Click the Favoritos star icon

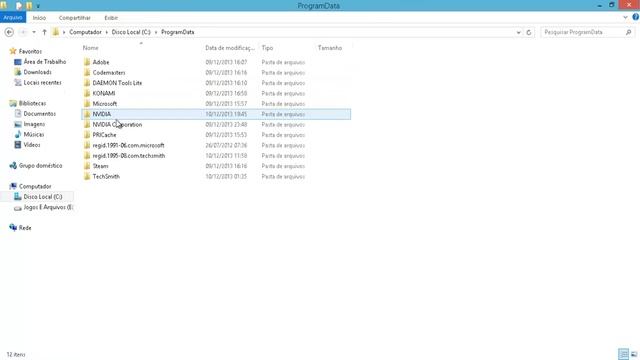[13, 51]
